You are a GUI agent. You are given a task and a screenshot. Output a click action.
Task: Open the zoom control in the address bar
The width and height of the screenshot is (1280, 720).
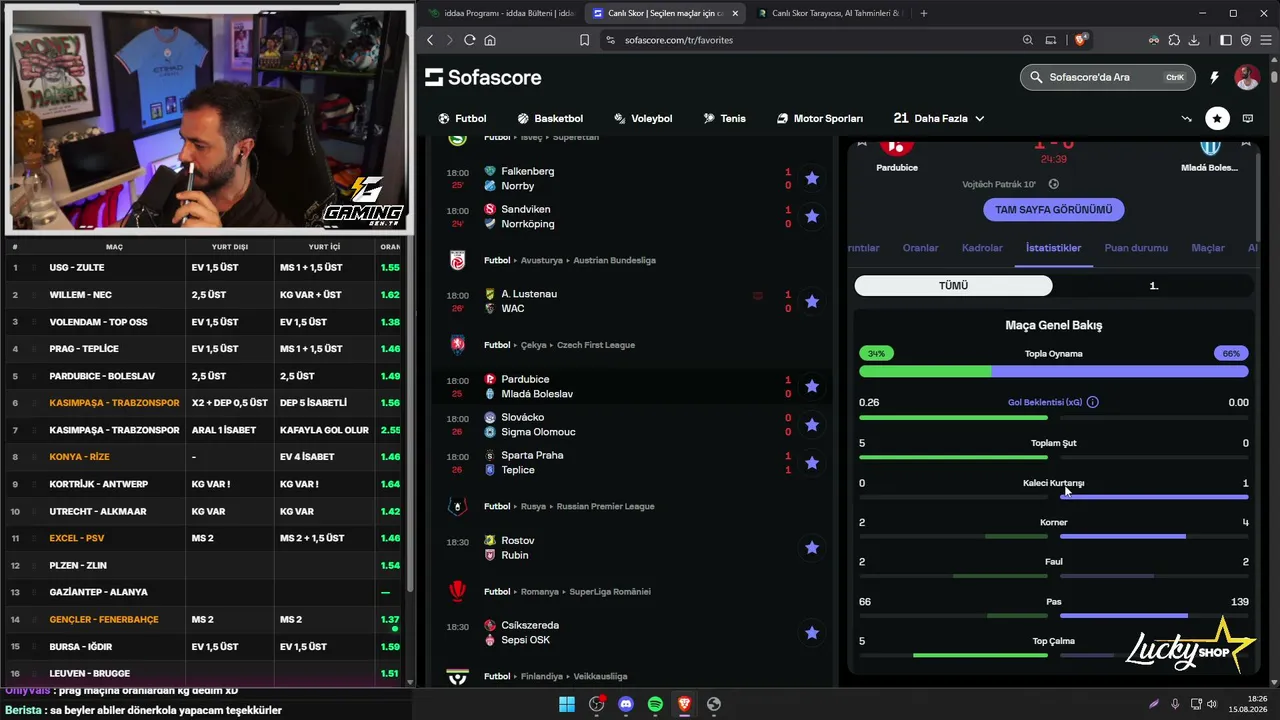tap(1028, 40)
